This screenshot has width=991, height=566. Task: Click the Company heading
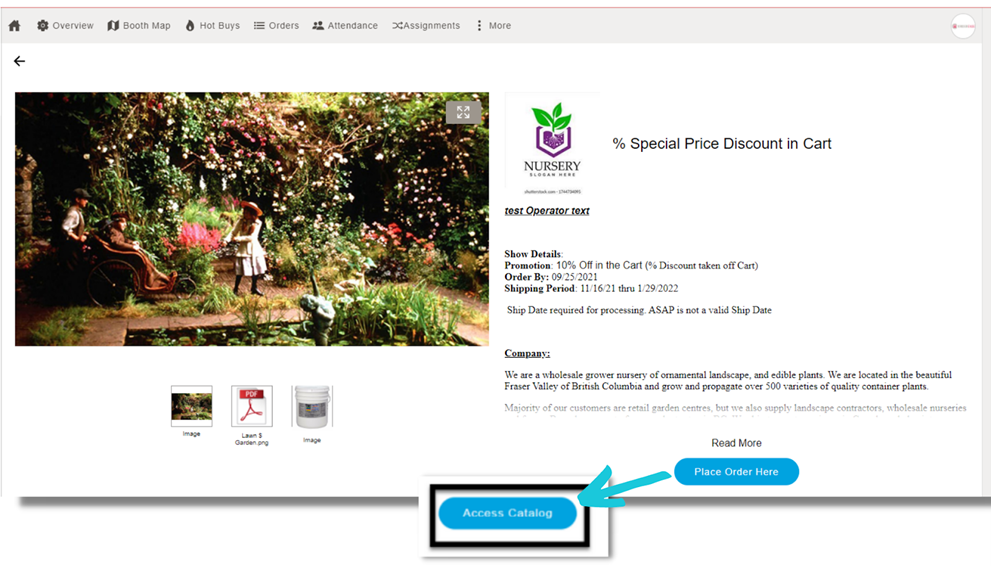click(527, 353)
